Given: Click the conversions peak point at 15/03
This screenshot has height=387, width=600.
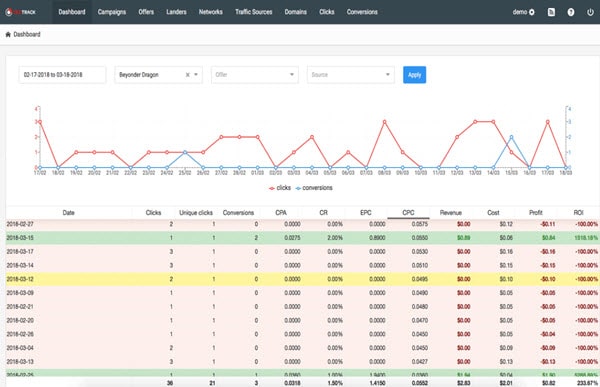Looking at the screenshot, I should pyautogui.click(x=511, y=137).
